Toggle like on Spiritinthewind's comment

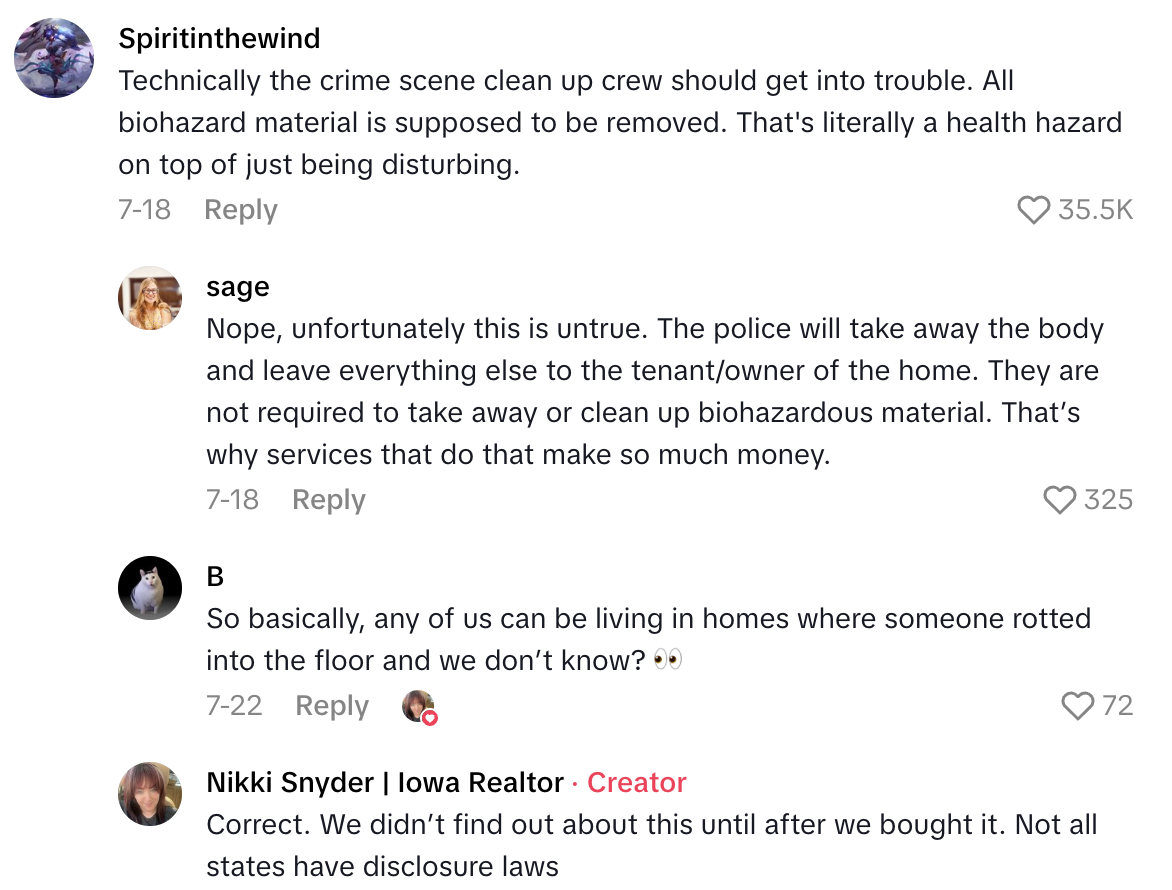coord(1033,210)
